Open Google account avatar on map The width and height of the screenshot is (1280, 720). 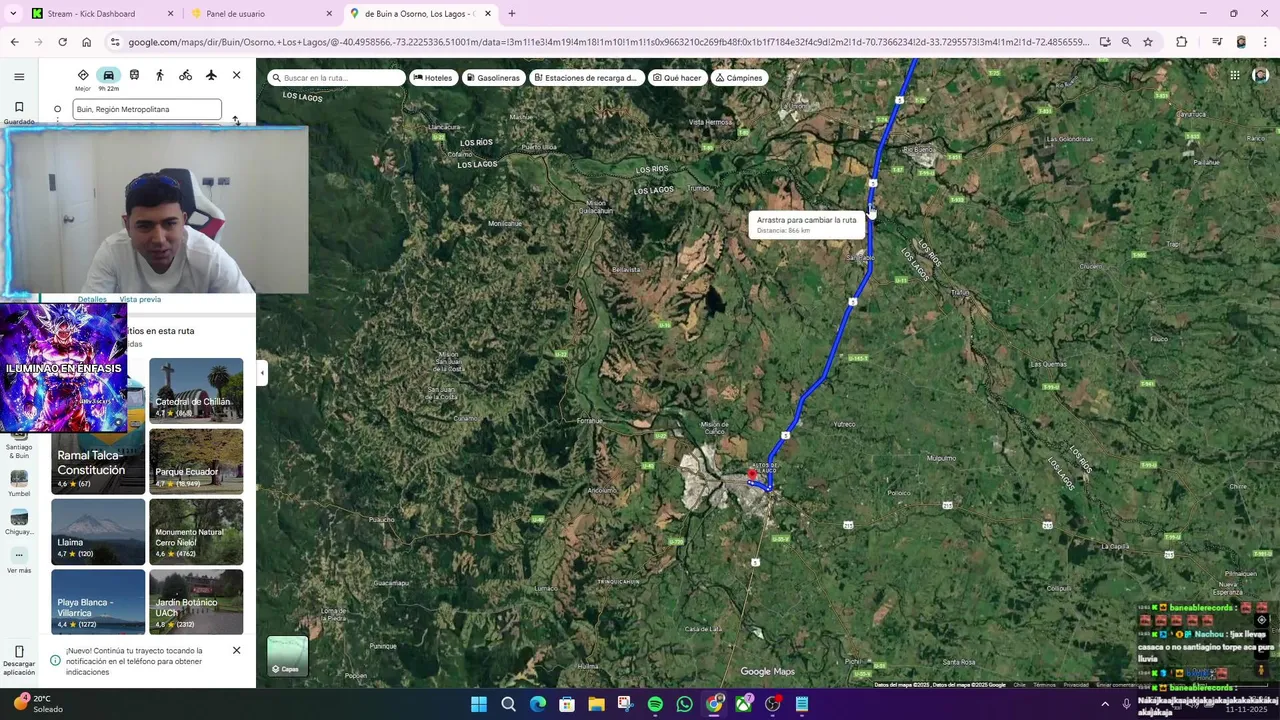1261,75
